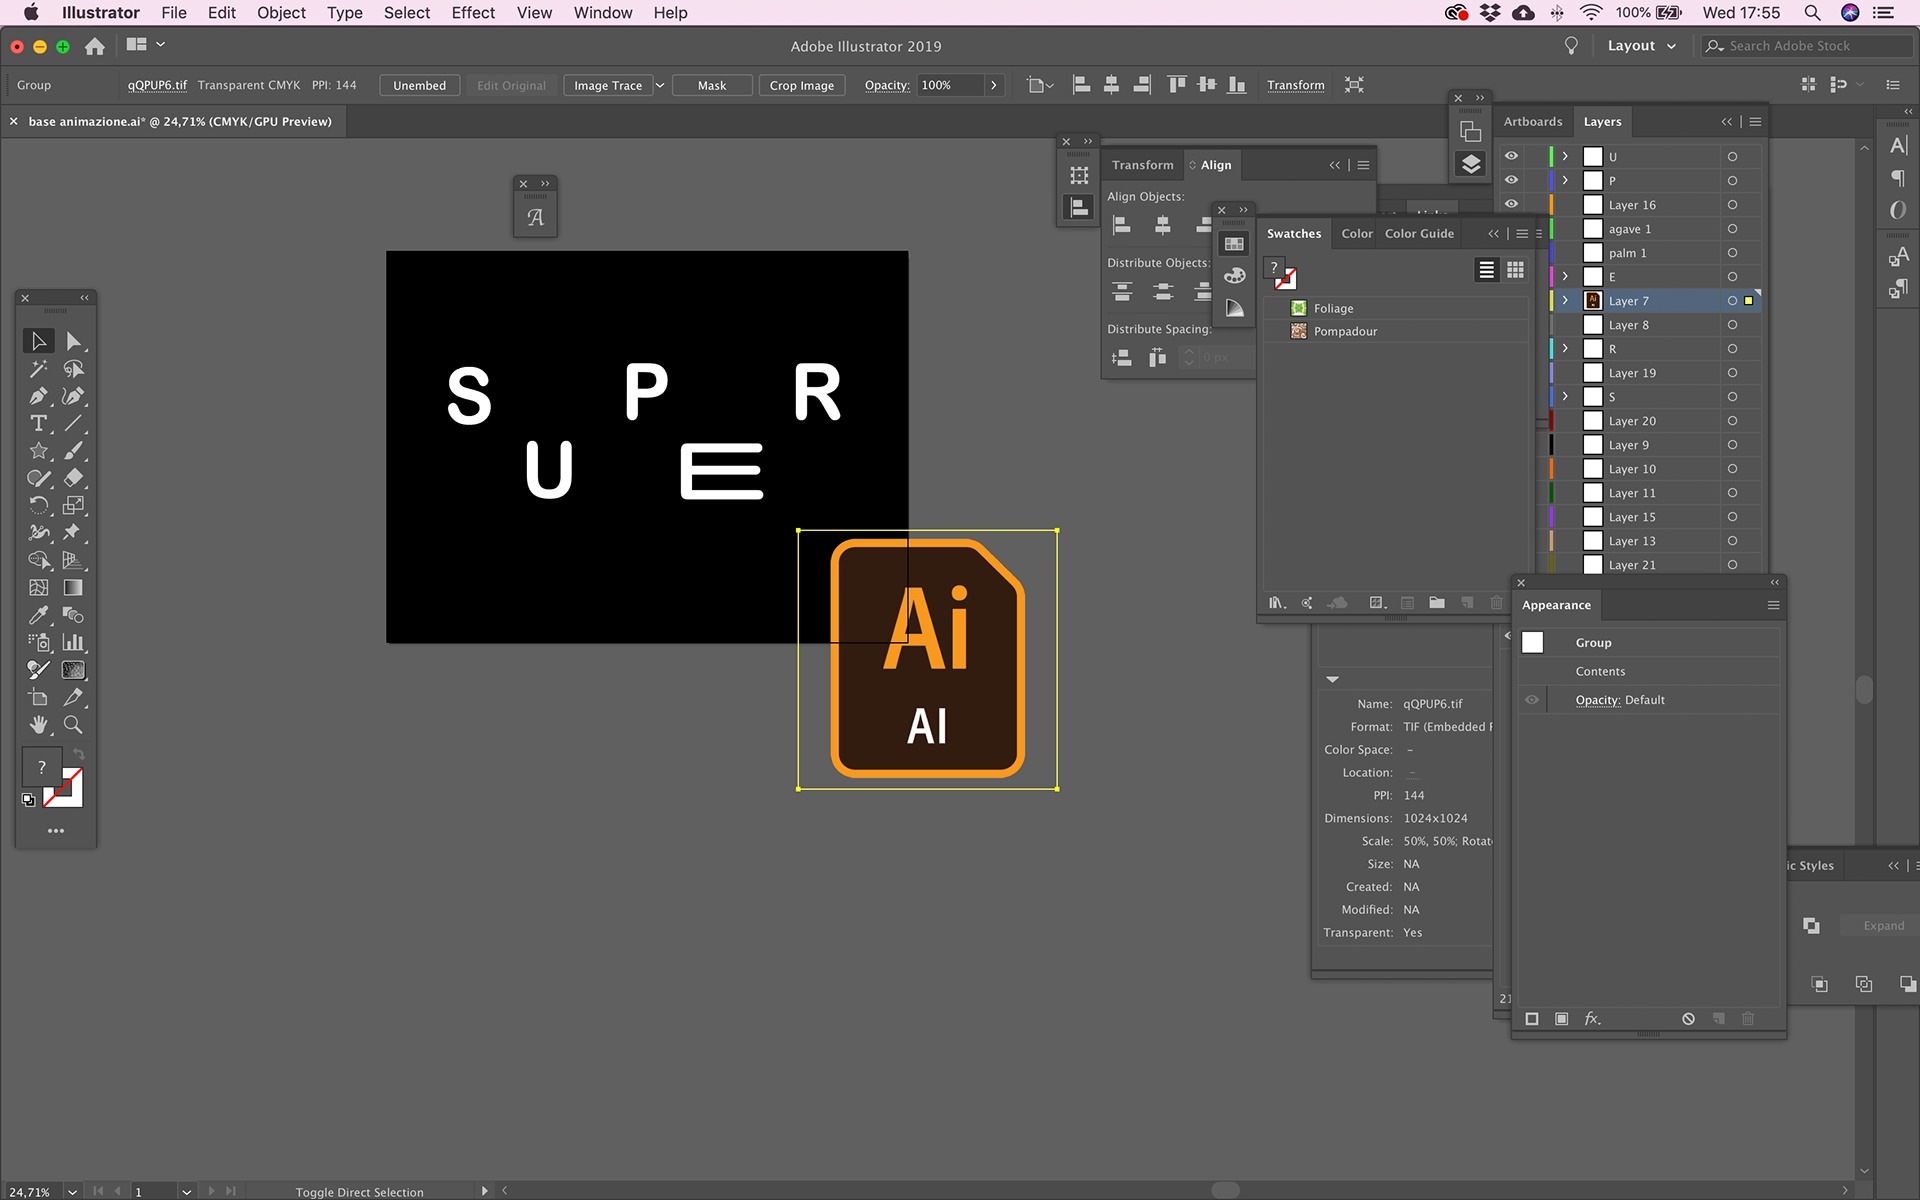Open Image Trace presets dropdown arrow
Screen dimensions: 1920x1200
(x=660, y=85)
